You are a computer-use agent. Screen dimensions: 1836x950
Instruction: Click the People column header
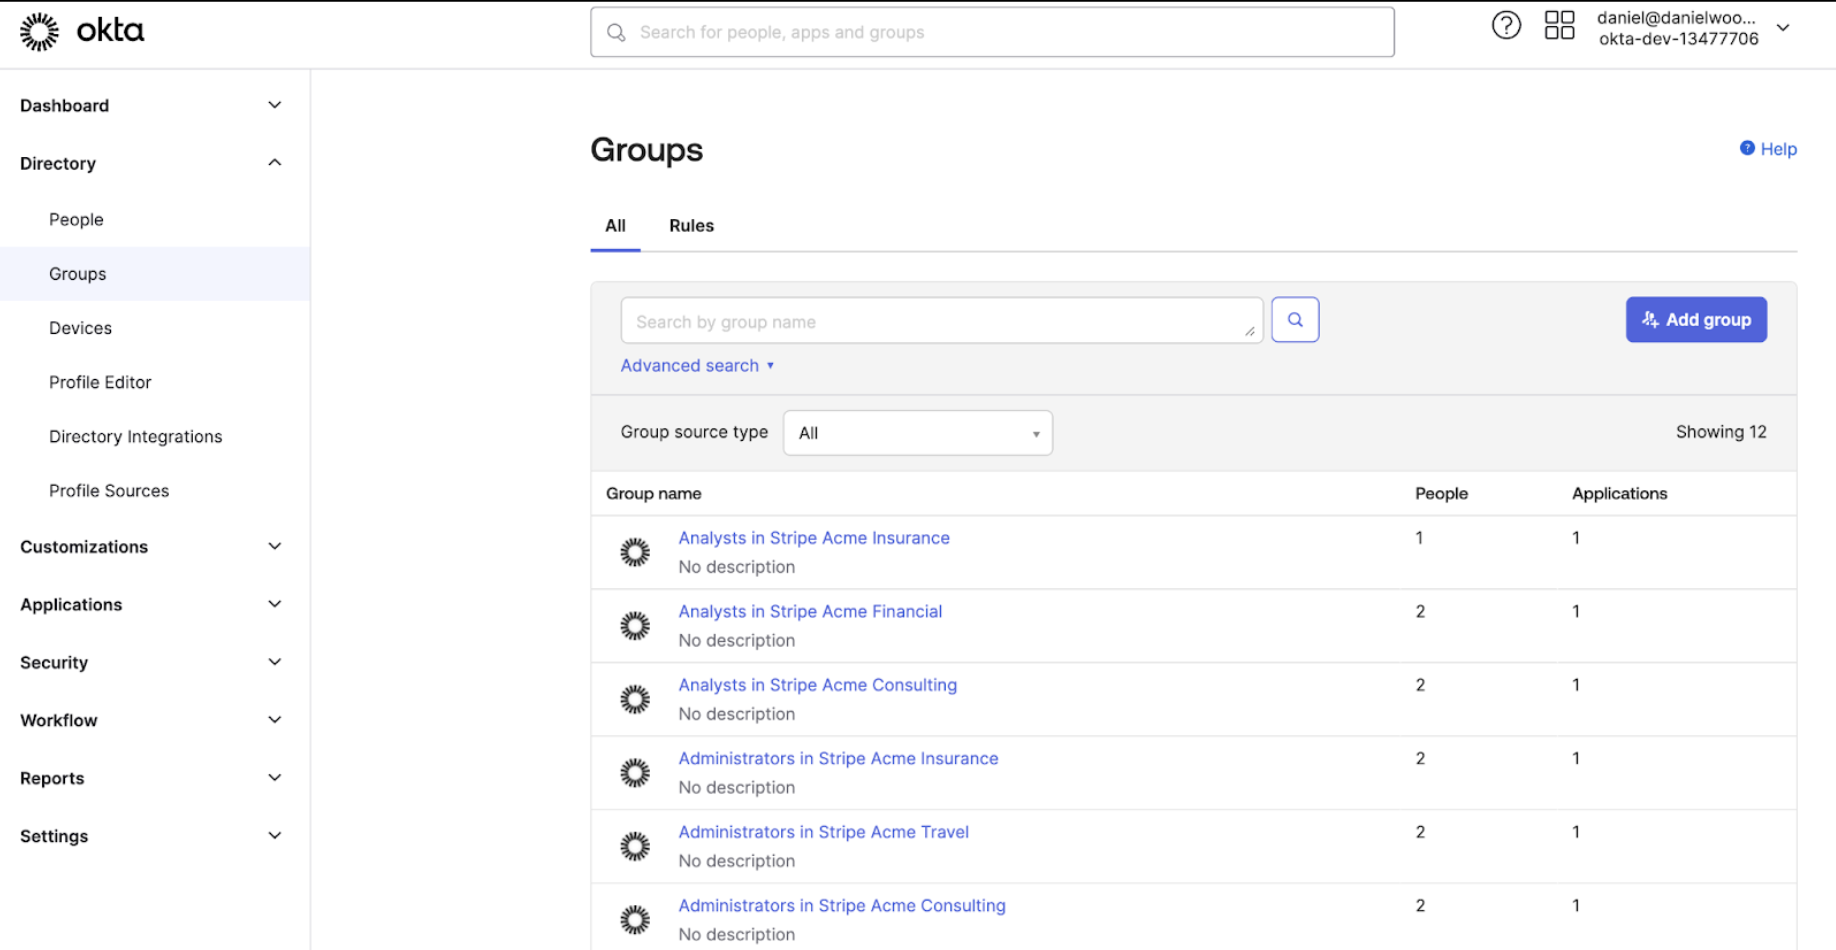(x=1441, y=494)
